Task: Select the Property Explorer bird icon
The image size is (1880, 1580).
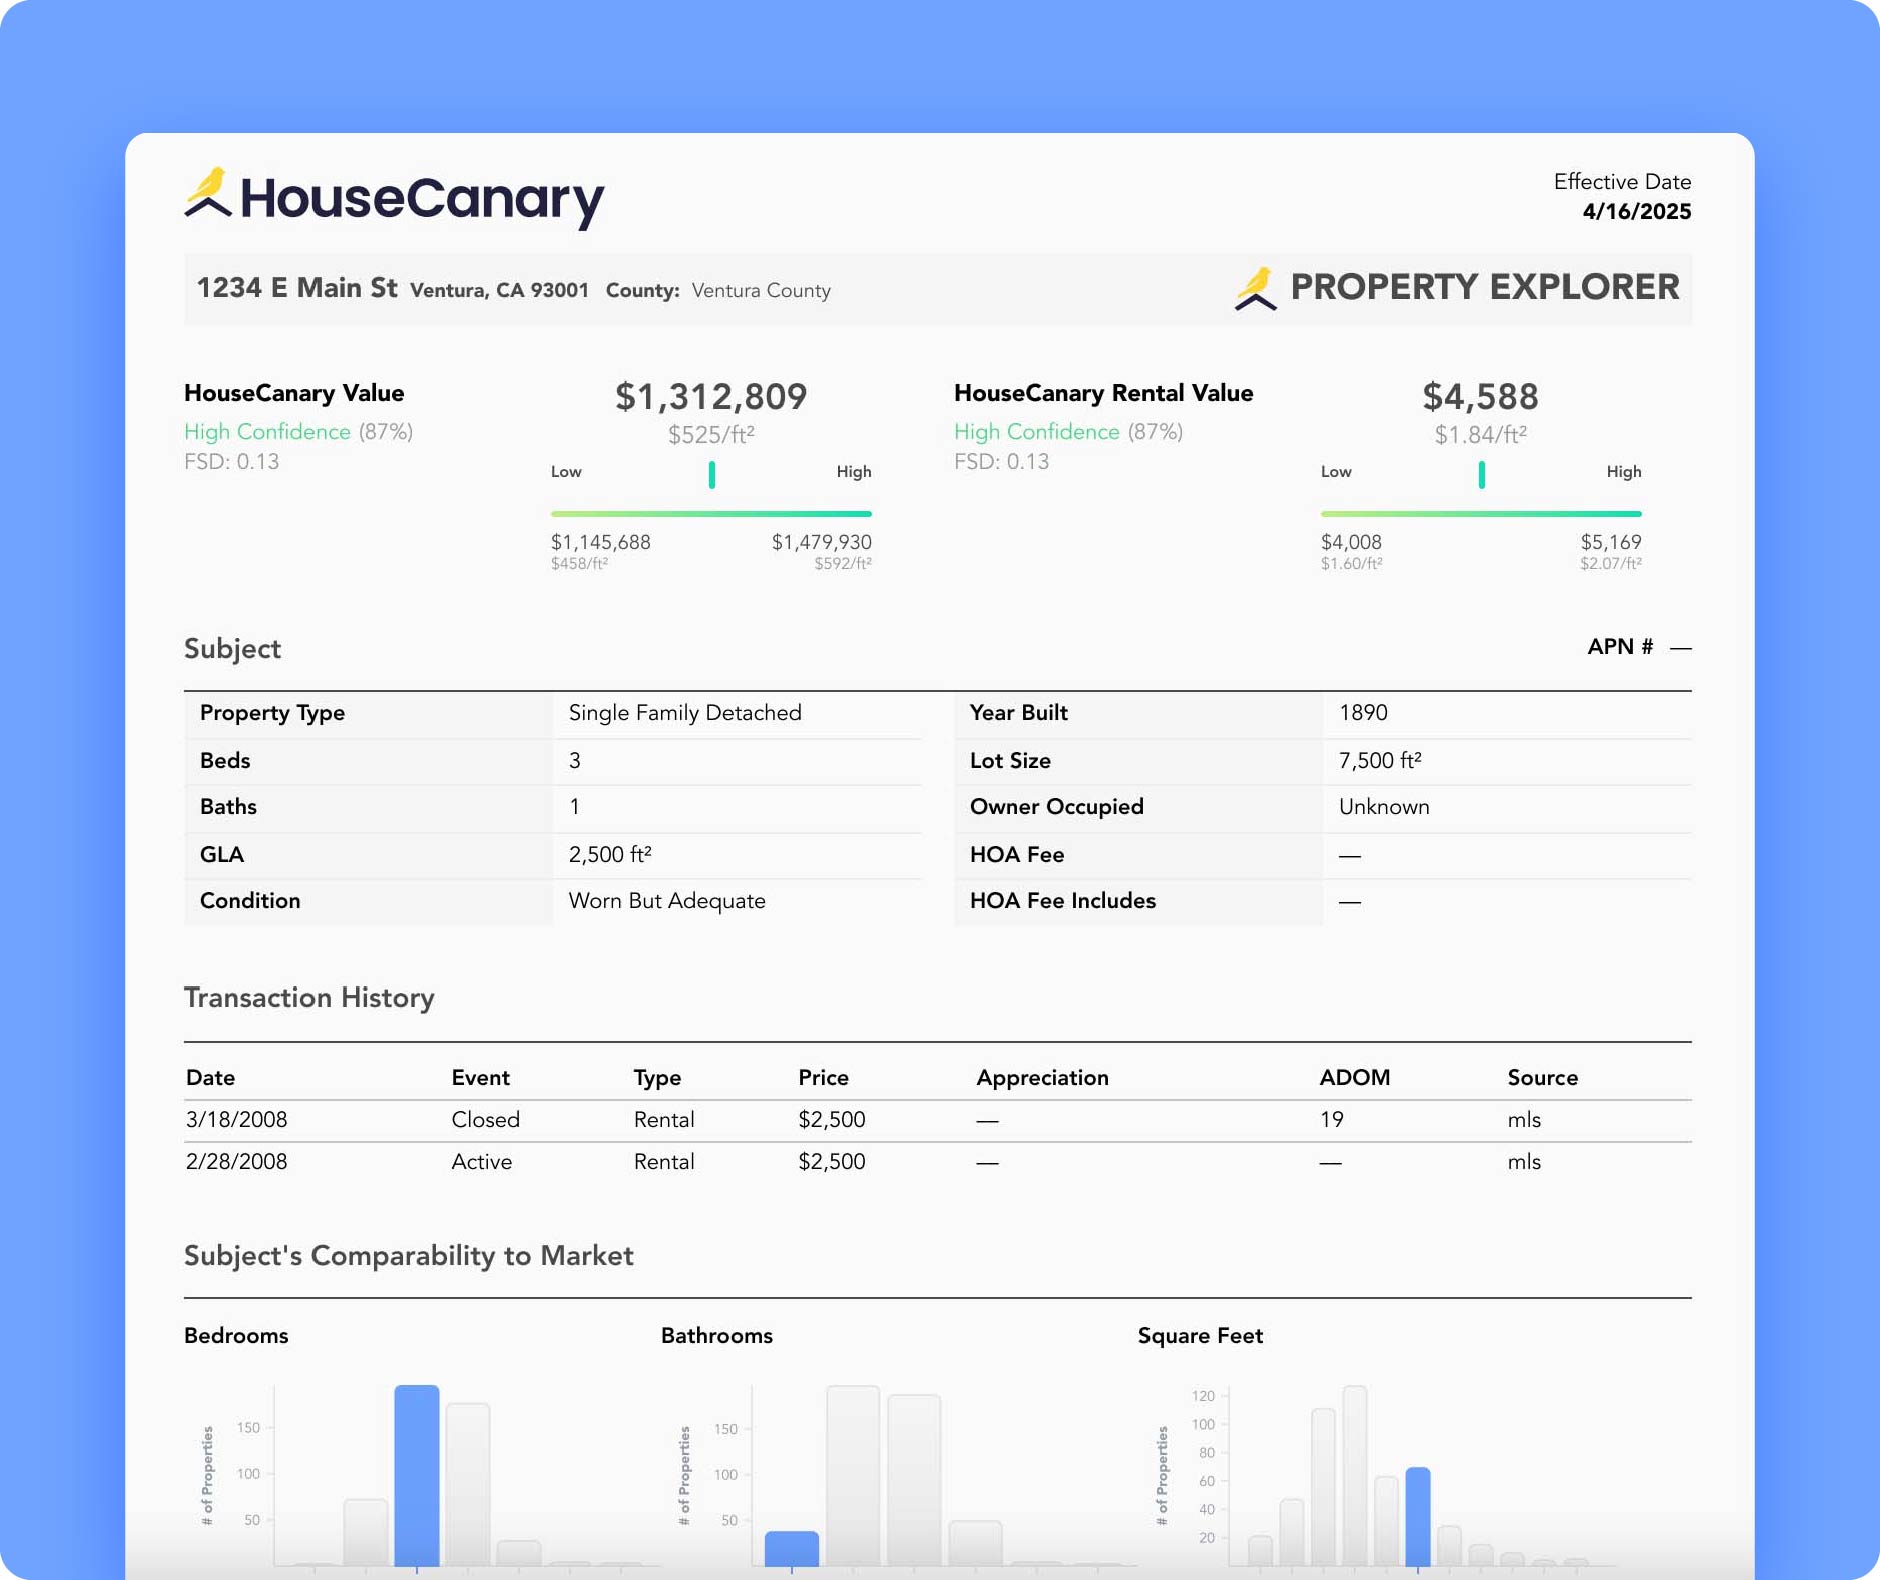Action: point(1255,288)
